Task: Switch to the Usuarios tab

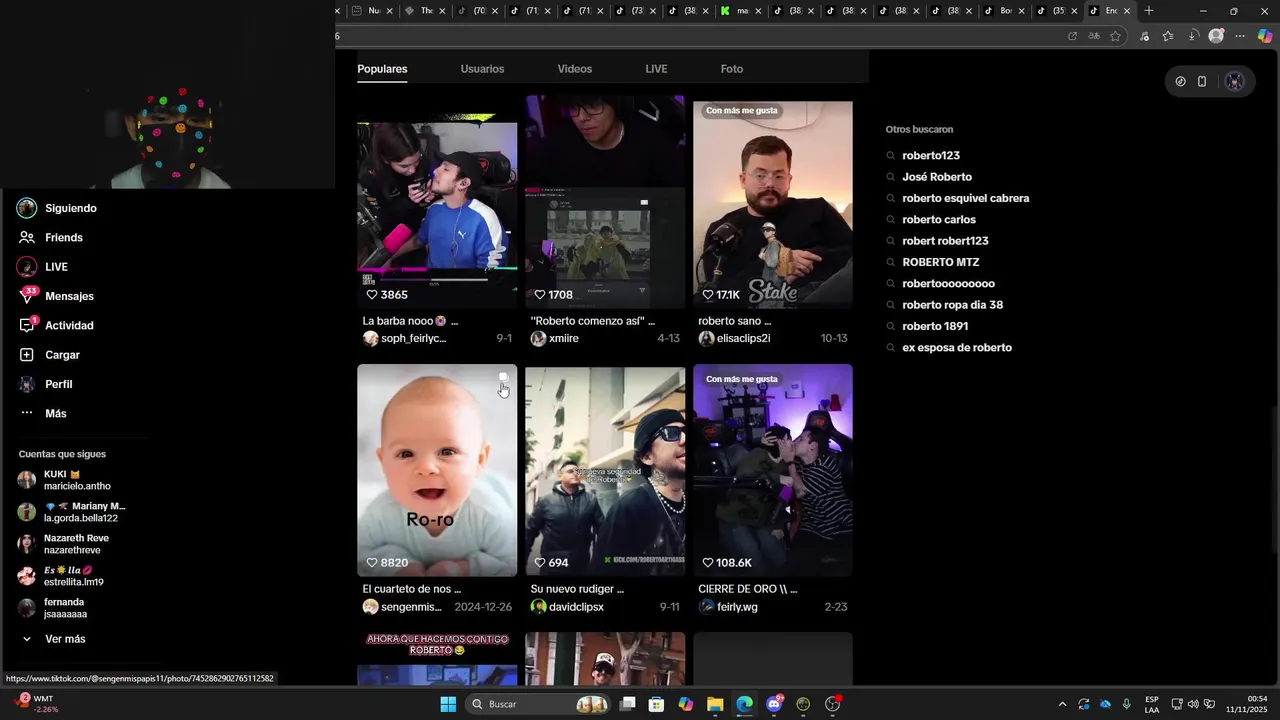Action: click(482, 69)
